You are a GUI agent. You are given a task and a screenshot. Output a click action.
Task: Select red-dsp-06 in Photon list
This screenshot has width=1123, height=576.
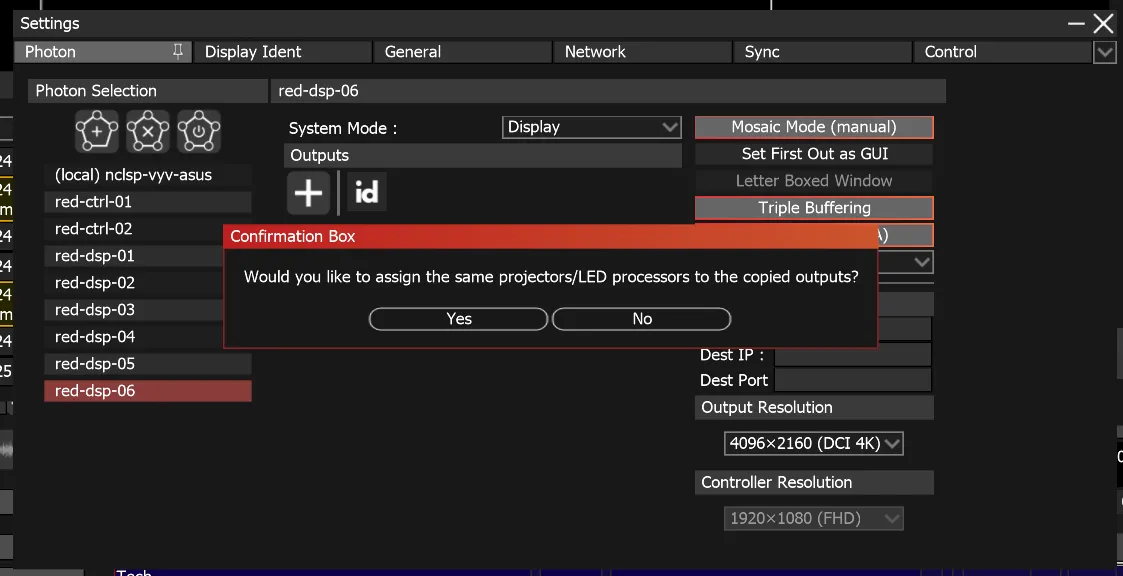[148, 391]
